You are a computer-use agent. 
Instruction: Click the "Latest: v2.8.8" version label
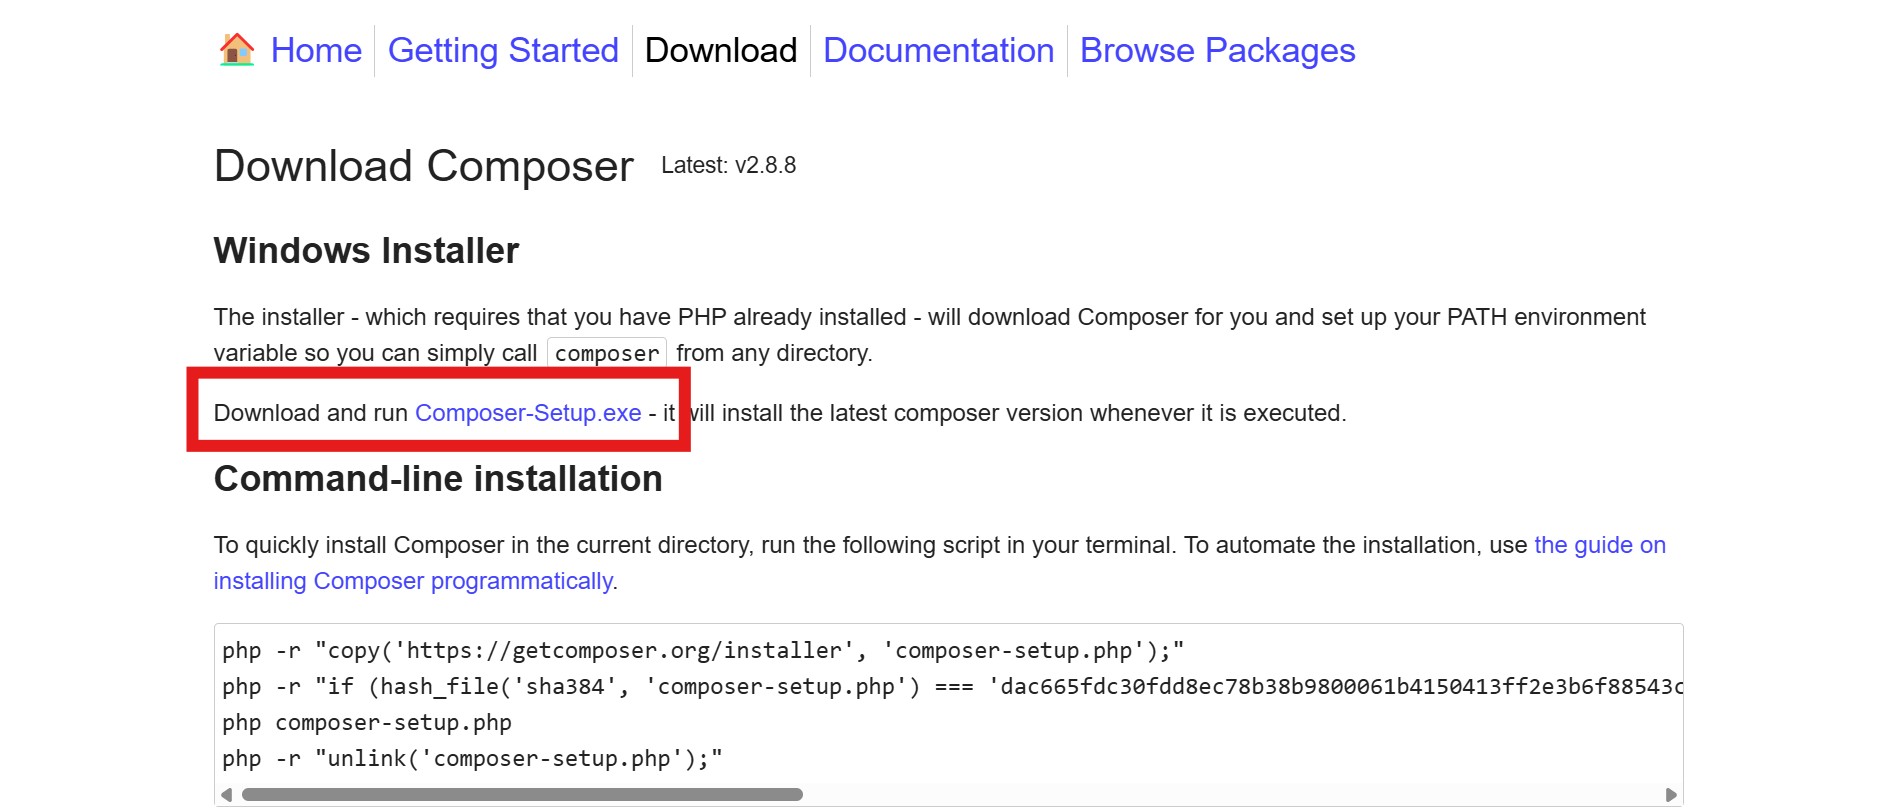pos(728,166)
